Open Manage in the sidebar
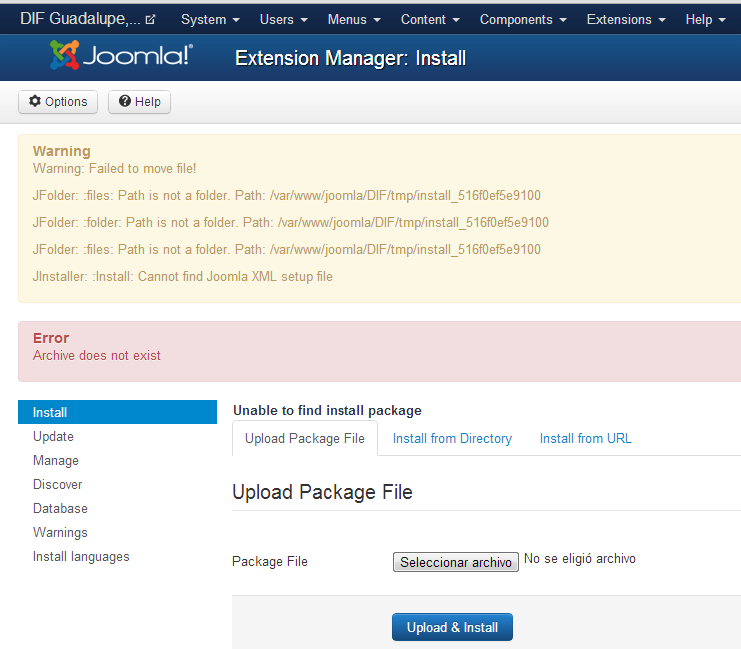The image size is (741, 649). coord(56,460)
